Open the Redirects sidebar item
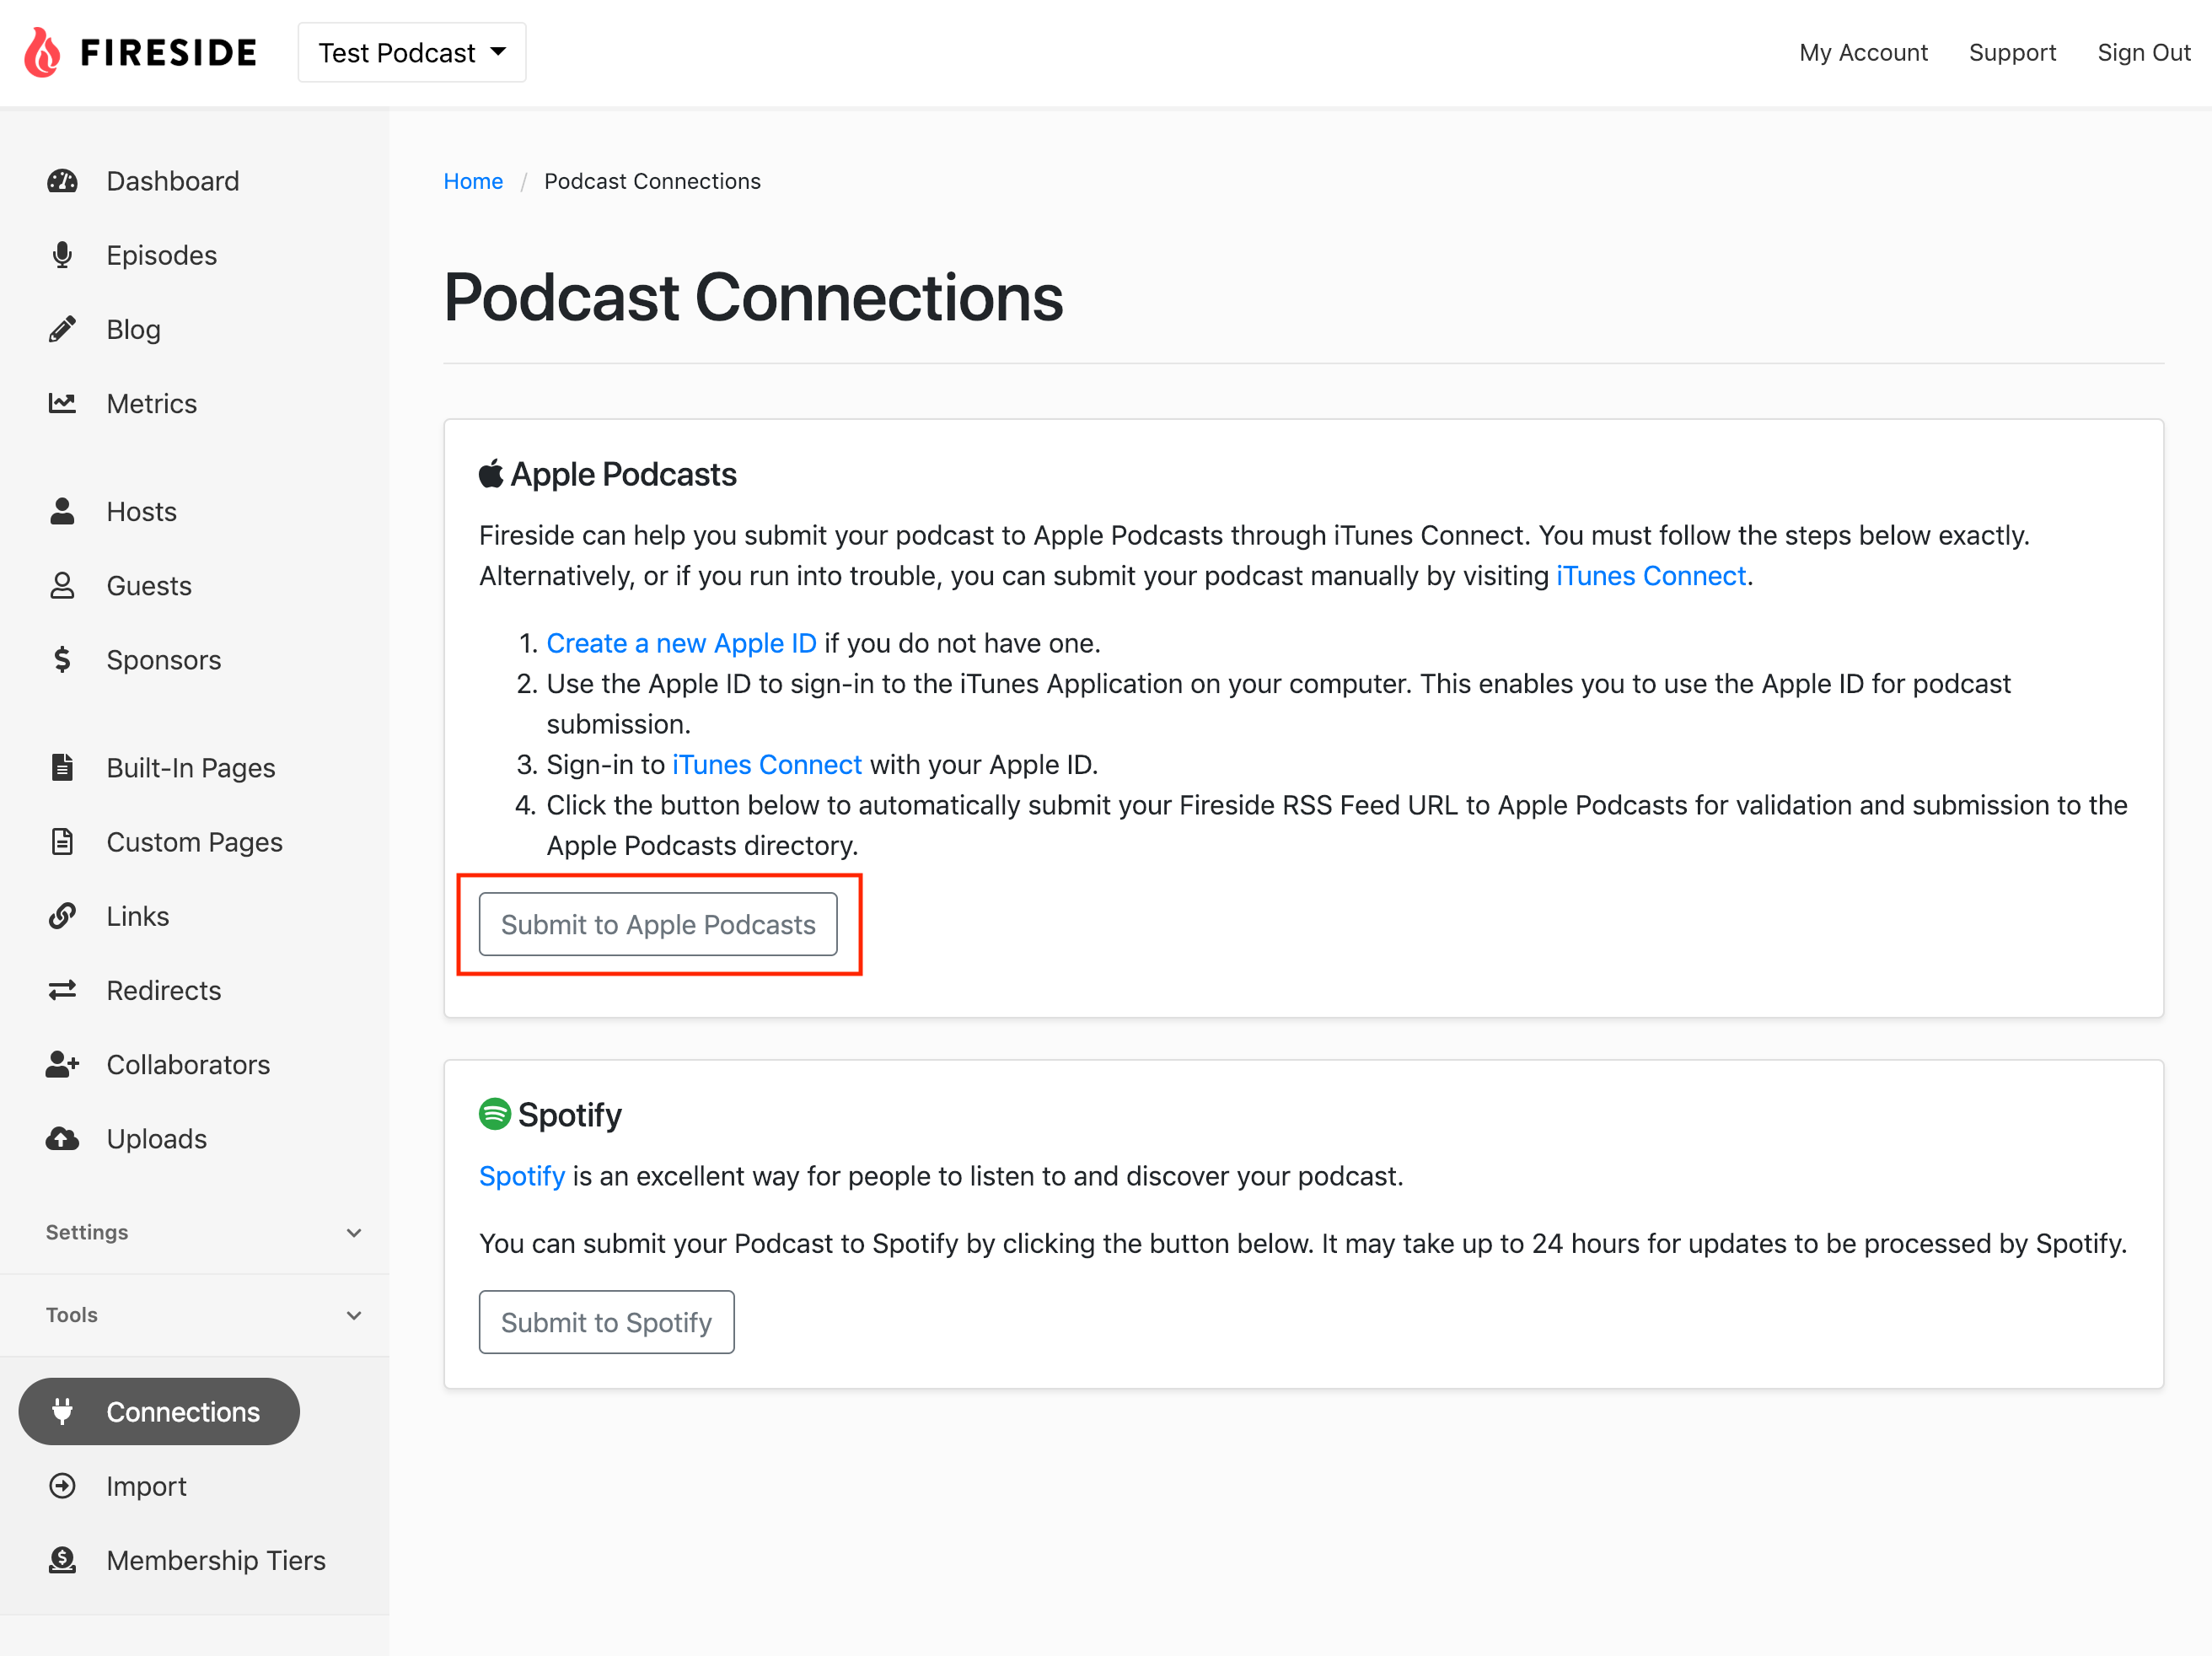 pyautogui.click(x=163, y=989)
